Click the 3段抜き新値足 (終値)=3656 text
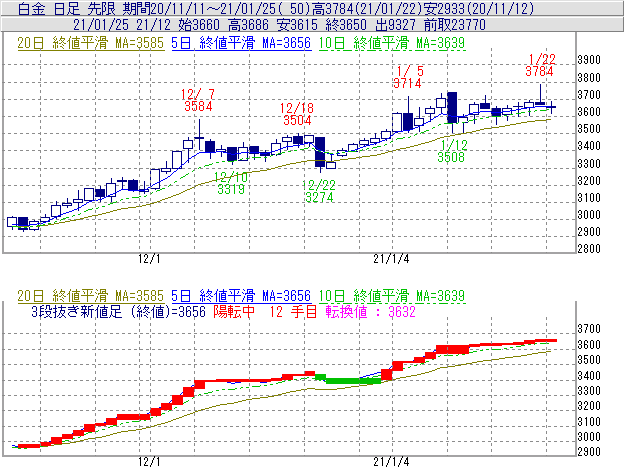624x473 pixels. point(119,311)
